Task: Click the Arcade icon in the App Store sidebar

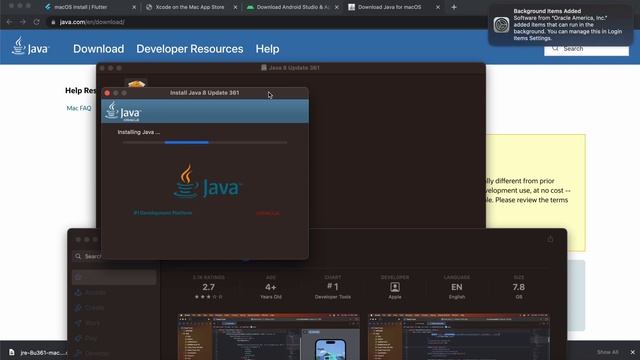Action: (x=78, y=293)
